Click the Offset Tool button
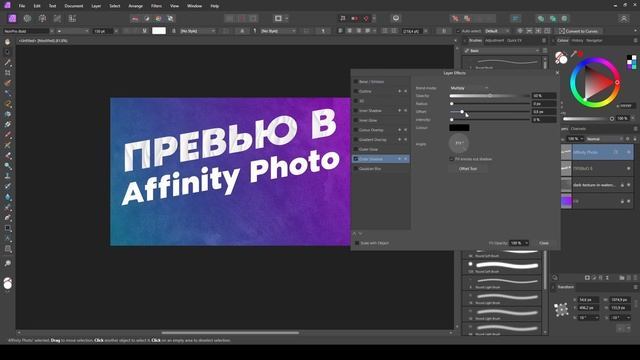Screen dimensions: 640x360 pyautogui.click(x=468, y=169)
